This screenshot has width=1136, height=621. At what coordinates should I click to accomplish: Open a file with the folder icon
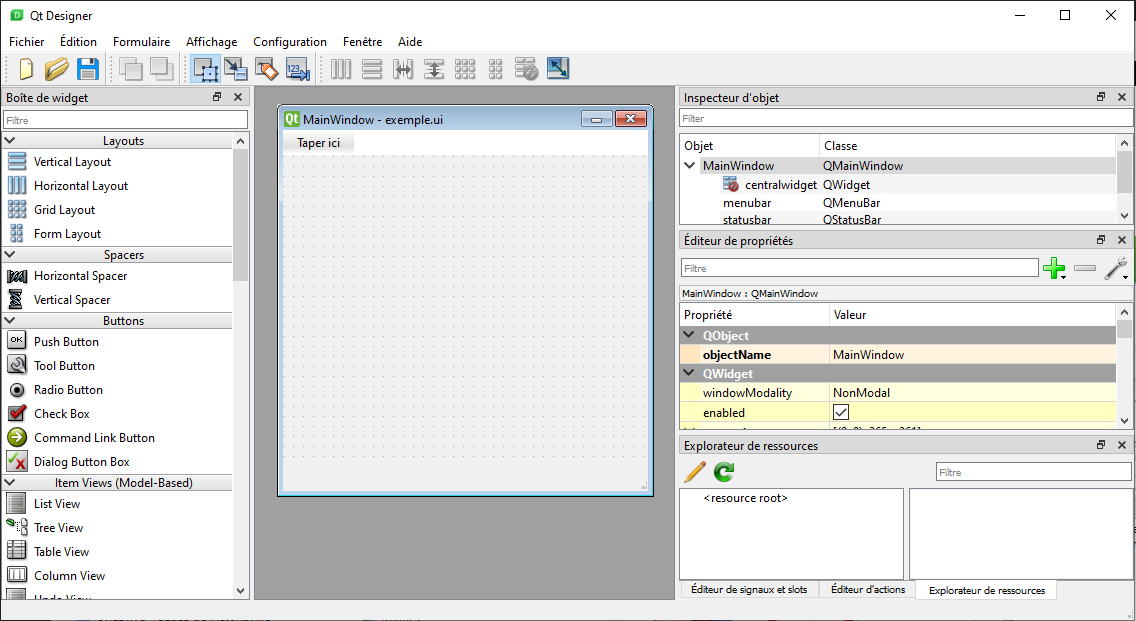(x=57, y=69)
